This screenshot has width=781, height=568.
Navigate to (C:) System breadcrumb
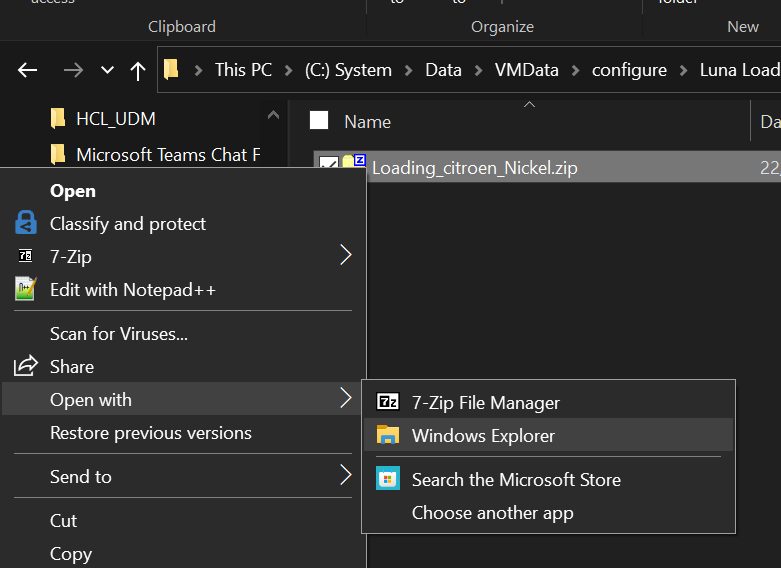tap(348, 70)
